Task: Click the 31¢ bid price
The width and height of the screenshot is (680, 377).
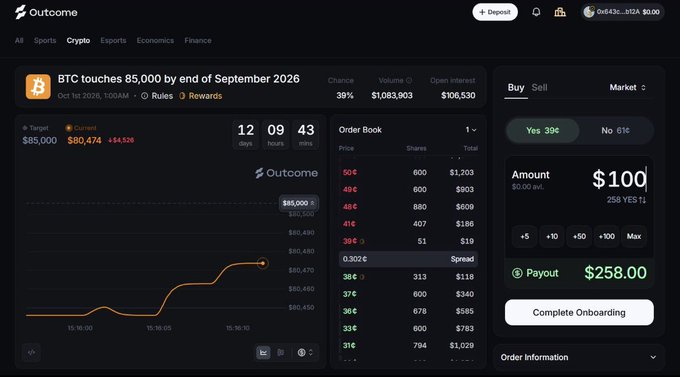Action: click(349, 345)
